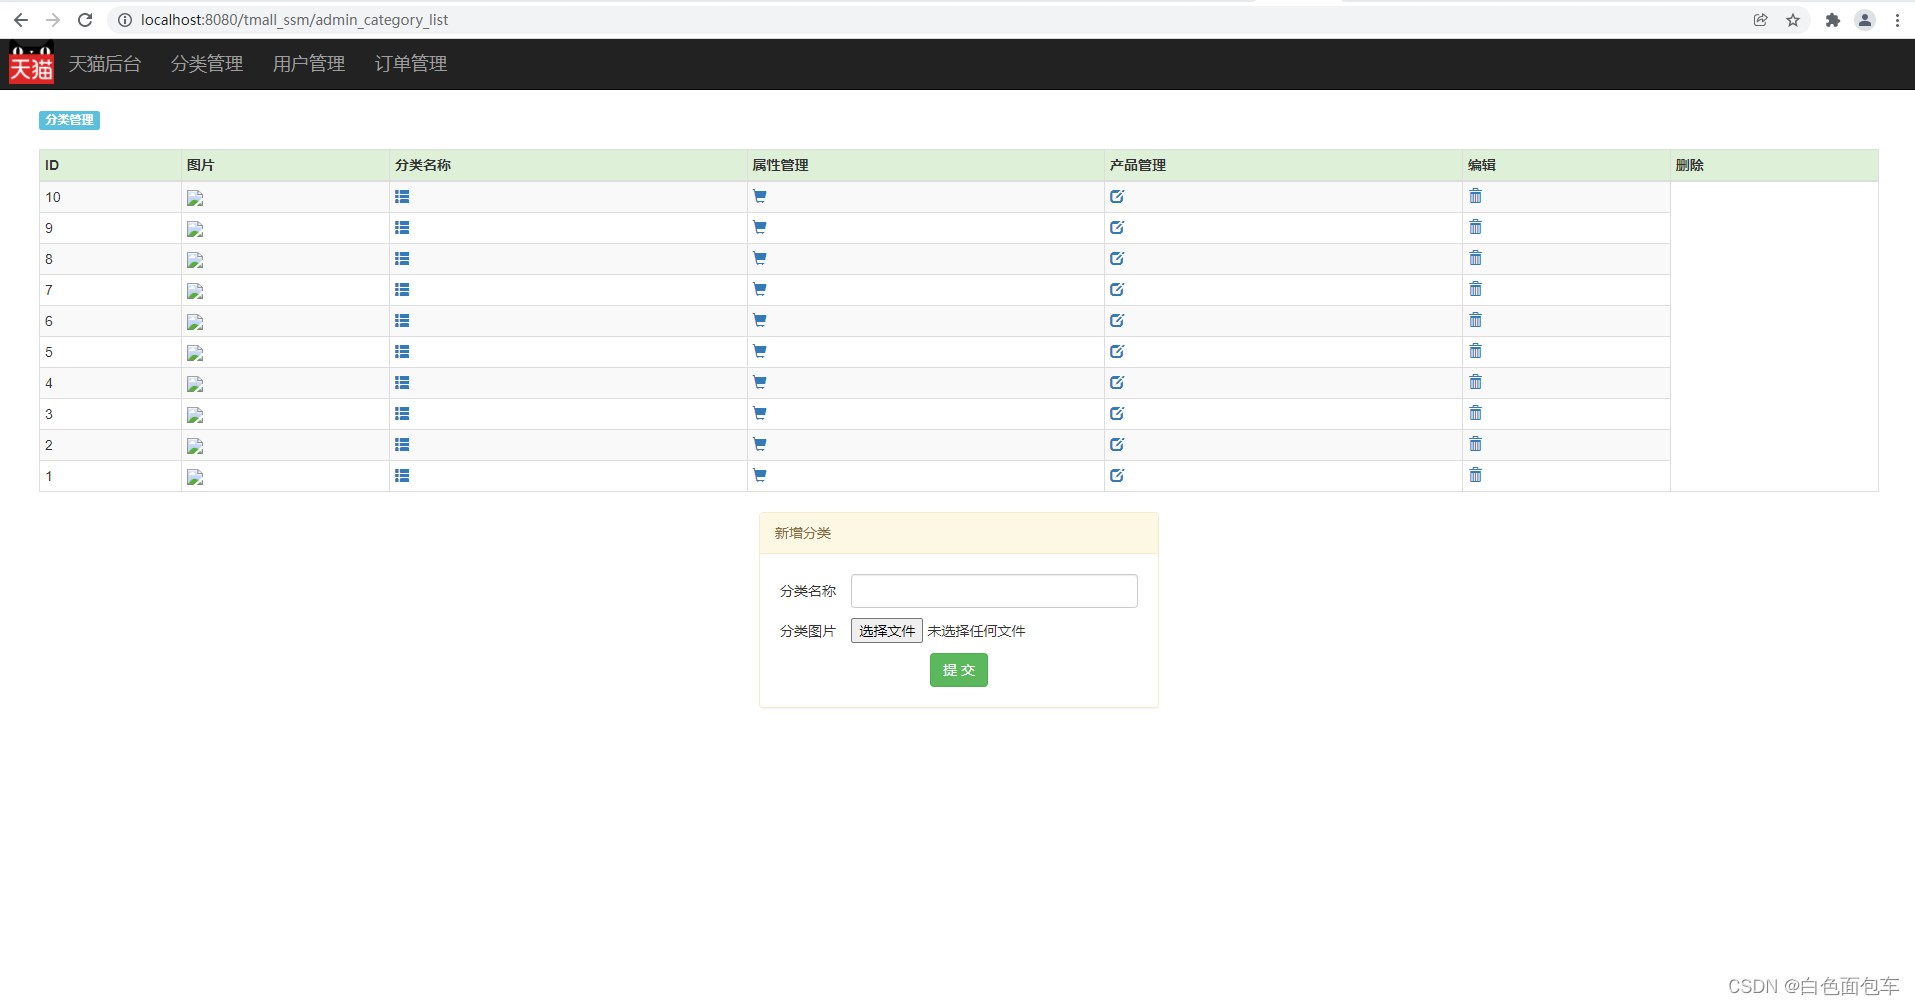Open the list icon for ID 9
The height and width of the screenshot is (1005, 1915).
click(402, 228)
